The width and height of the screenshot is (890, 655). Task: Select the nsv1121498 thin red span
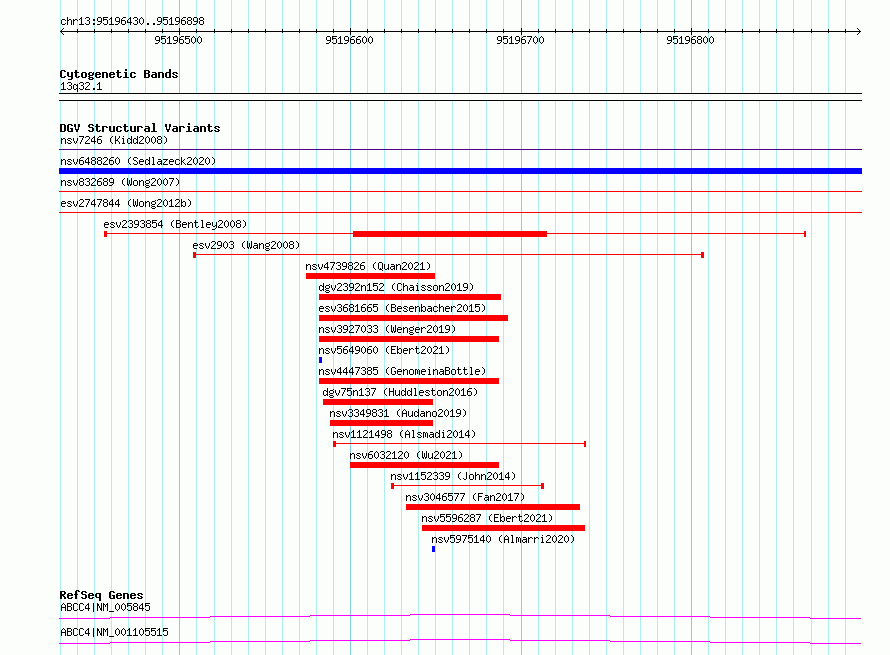tap(460, 444)
